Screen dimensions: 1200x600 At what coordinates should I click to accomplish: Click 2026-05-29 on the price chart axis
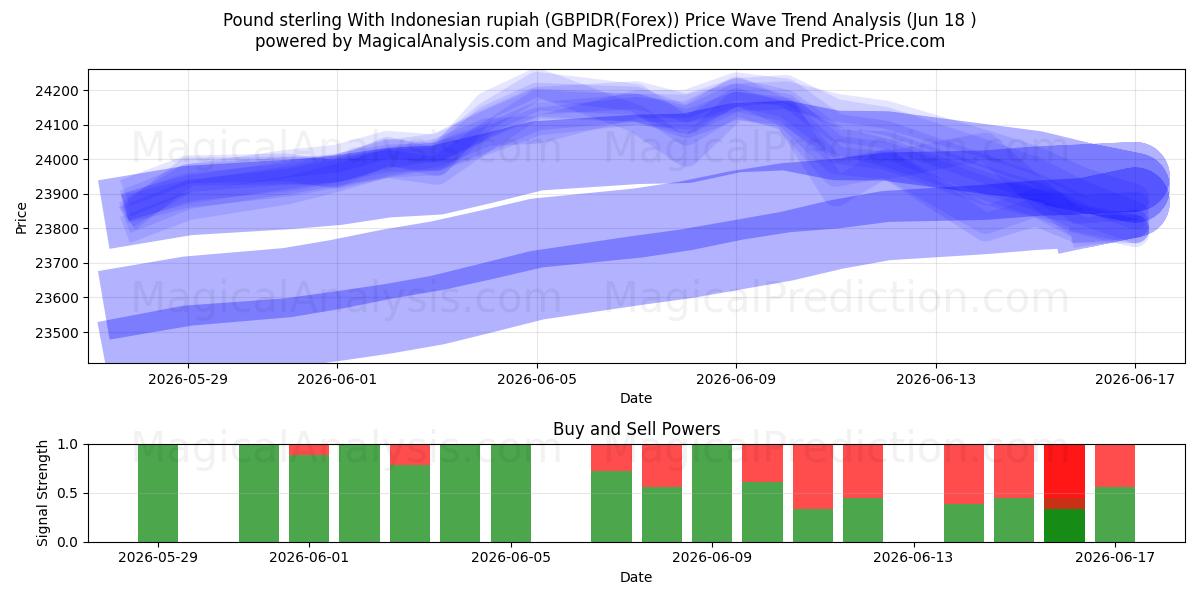point(188,379)
